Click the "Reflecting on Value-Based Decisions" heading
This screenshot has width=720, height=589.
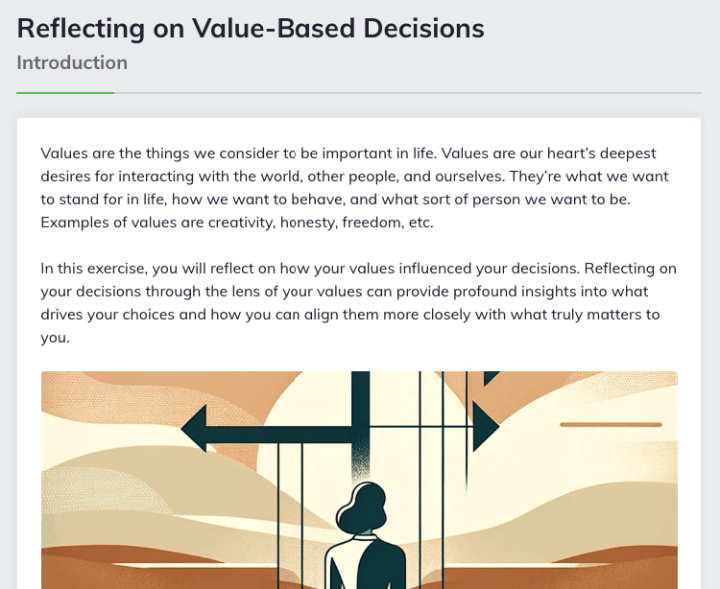coord(250,28)
